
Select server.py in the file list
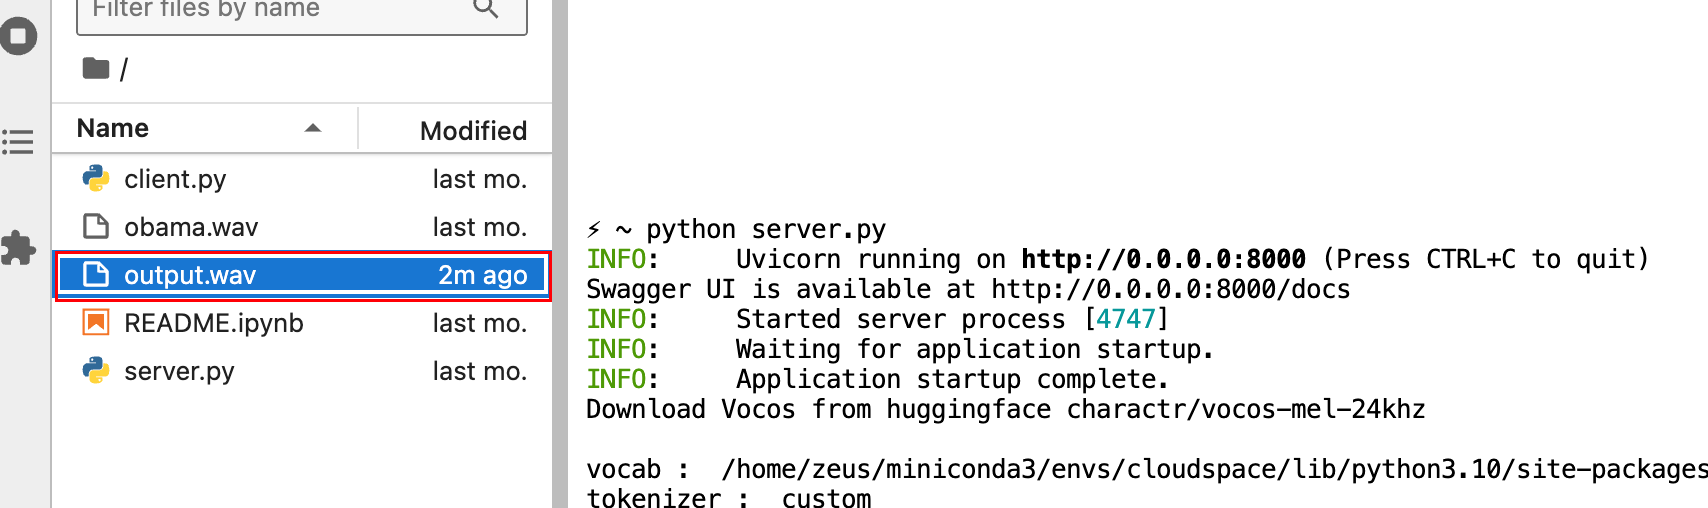click(x=179, y=371)
